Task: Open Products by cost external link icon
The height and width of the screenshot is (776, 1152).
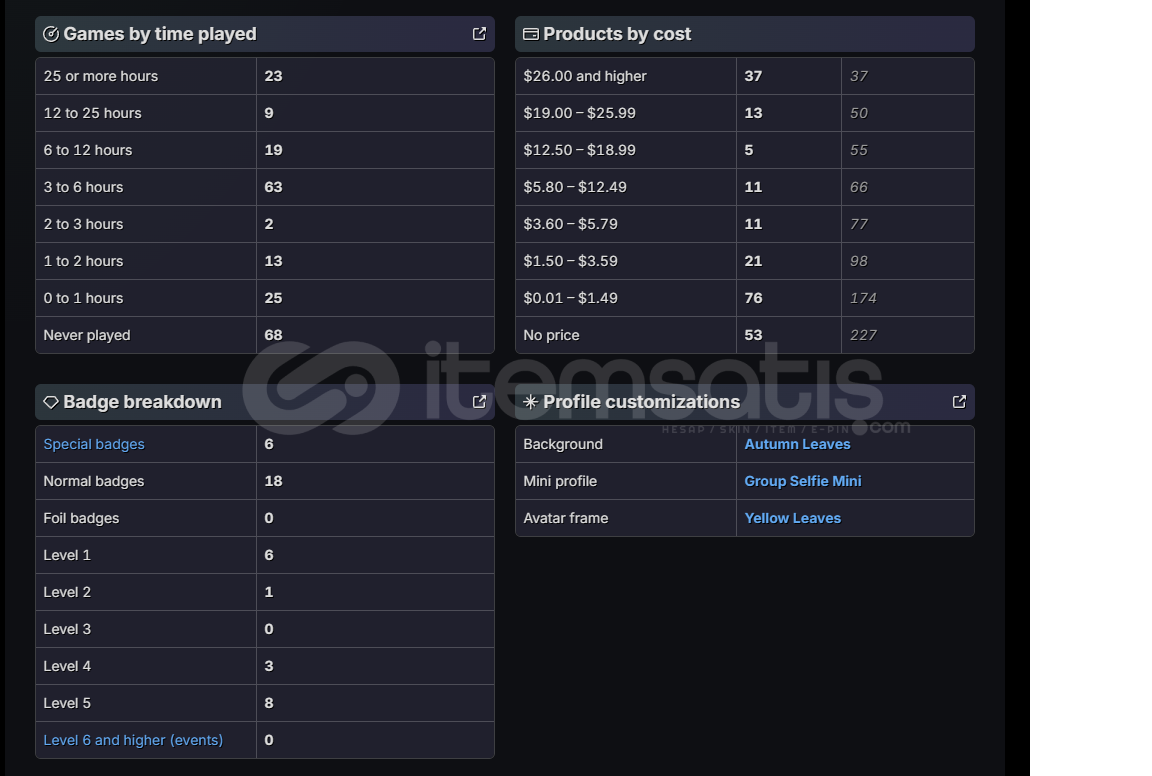Action: pos(959,34)
